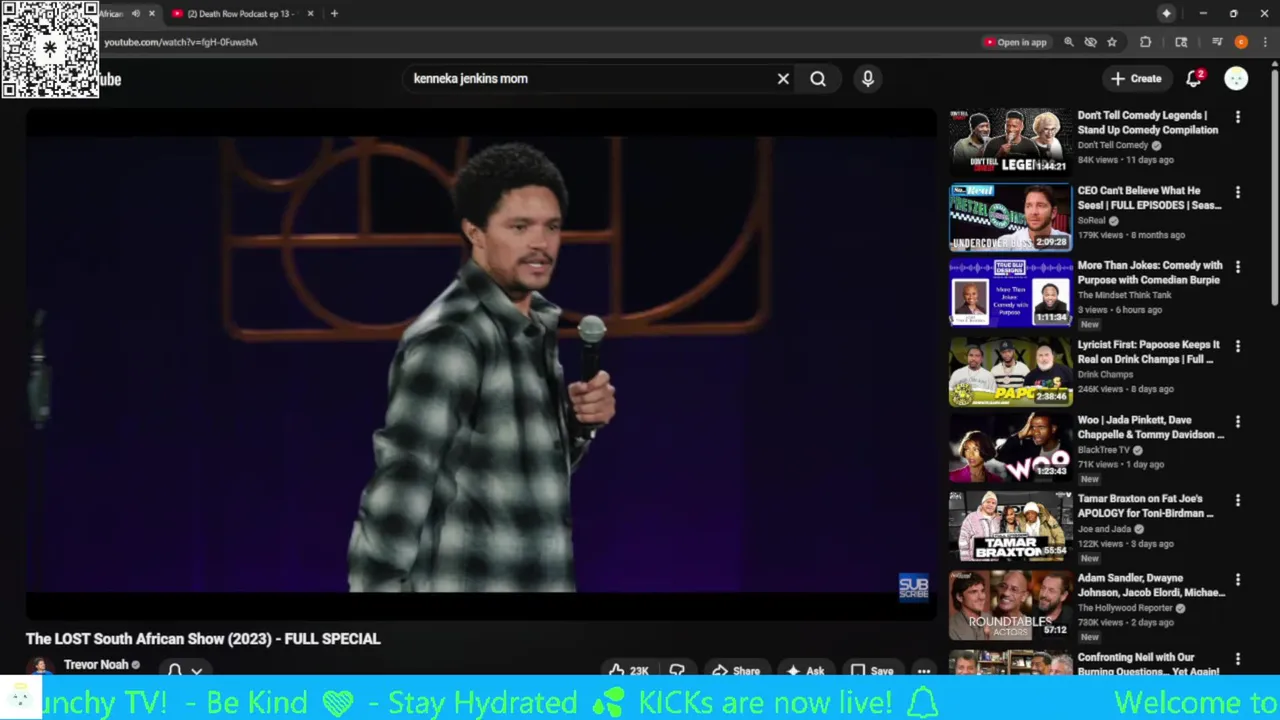Image resolution: width=1280 pixels, height=720 pixels.
Task: Open options menu for Woo Jada Pinkett video
Action: click(x=1238, y=422)
